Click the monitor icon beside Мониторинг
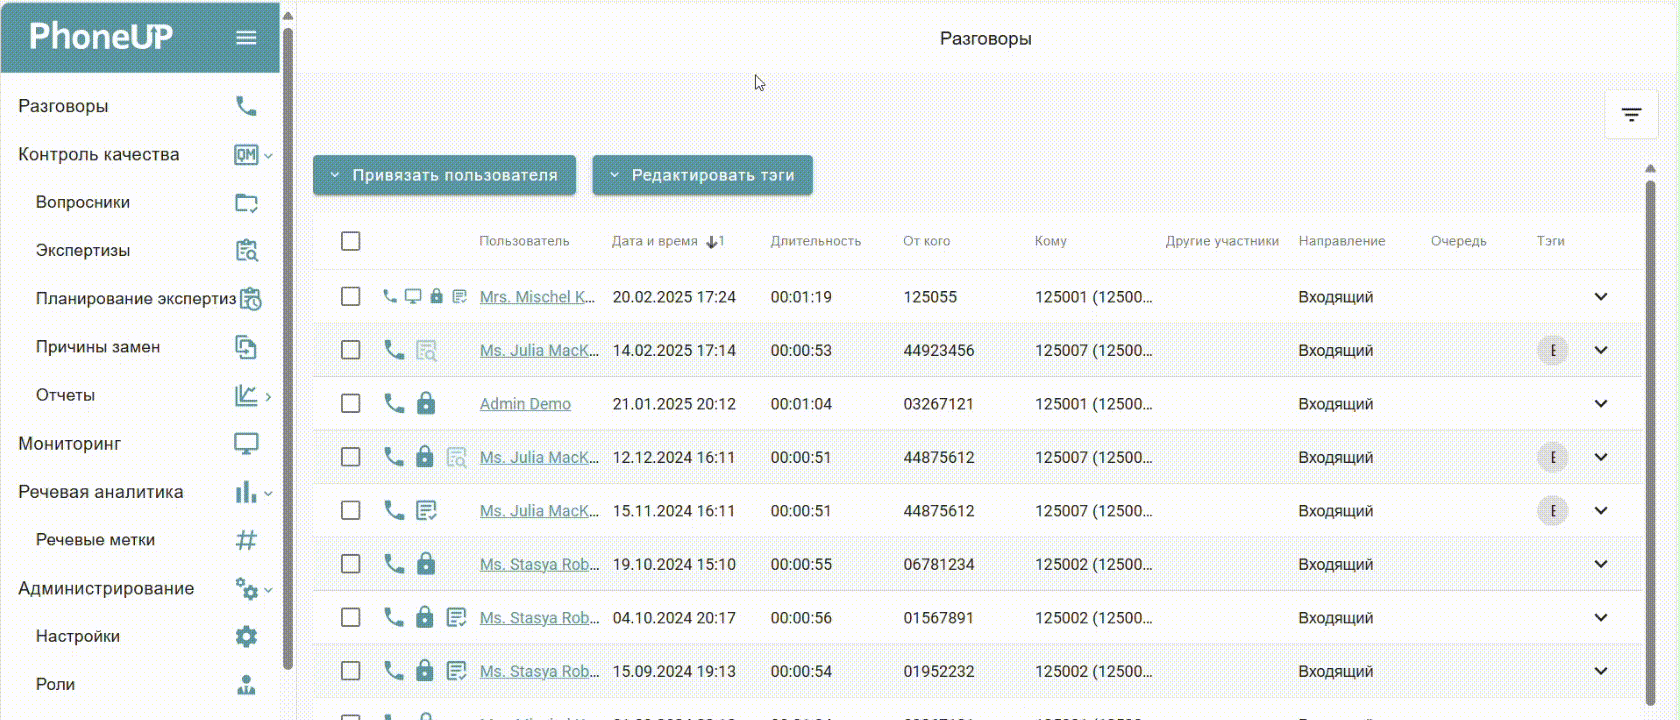Viewport: 1680px width, 720px height. pyautogui.click(x=246, y=443)
